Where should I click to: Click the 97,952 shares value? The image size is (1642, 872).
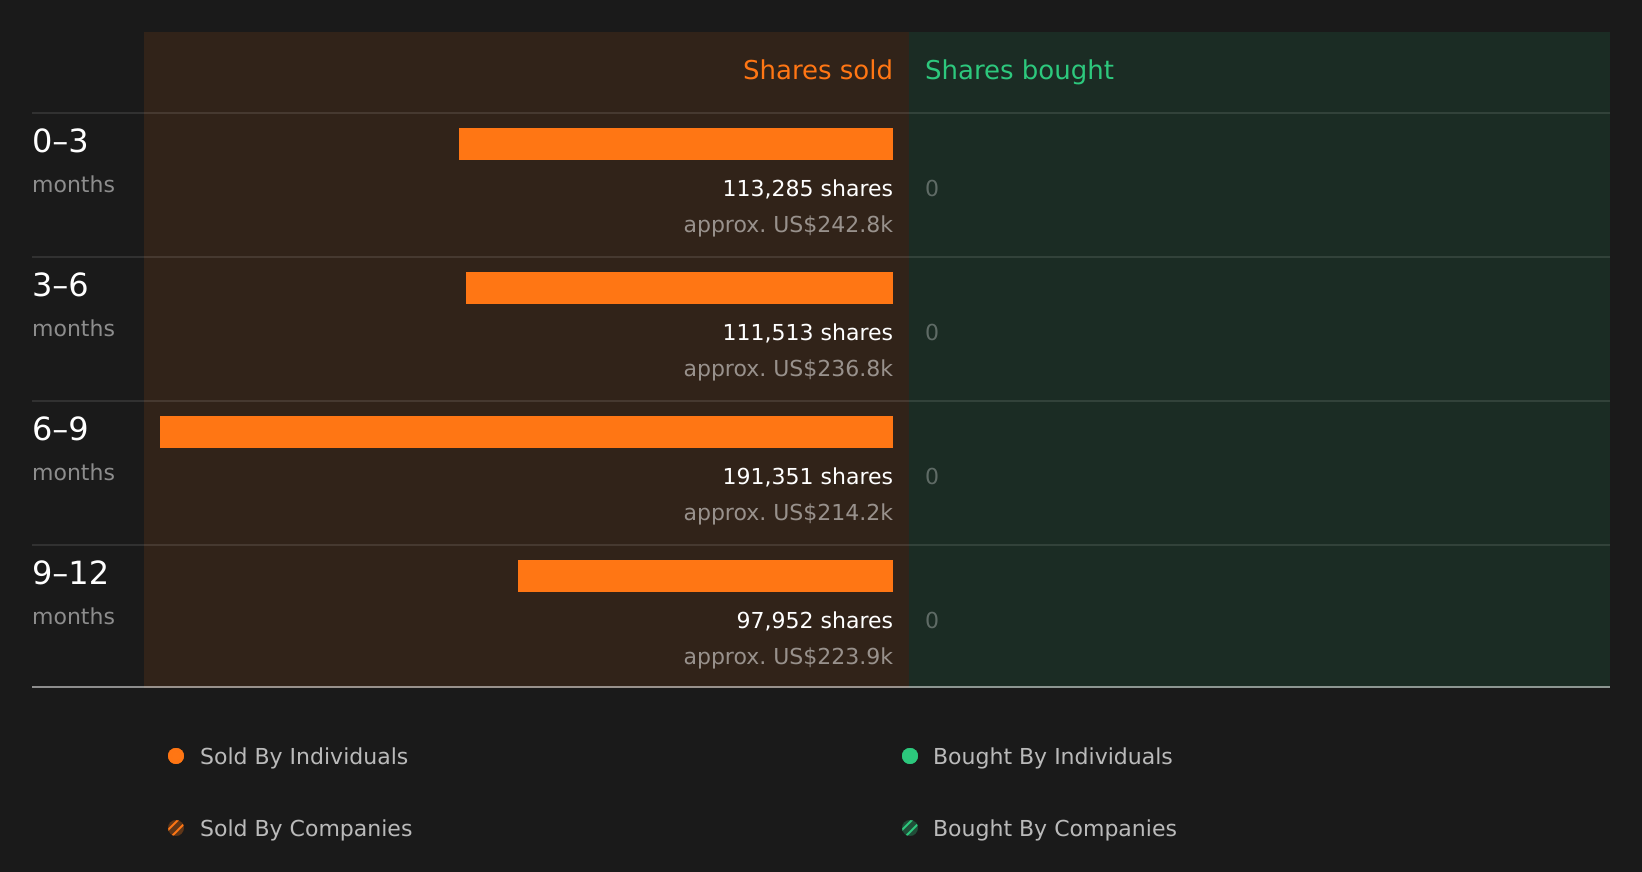pyautogui.click(x=814, y=621)
